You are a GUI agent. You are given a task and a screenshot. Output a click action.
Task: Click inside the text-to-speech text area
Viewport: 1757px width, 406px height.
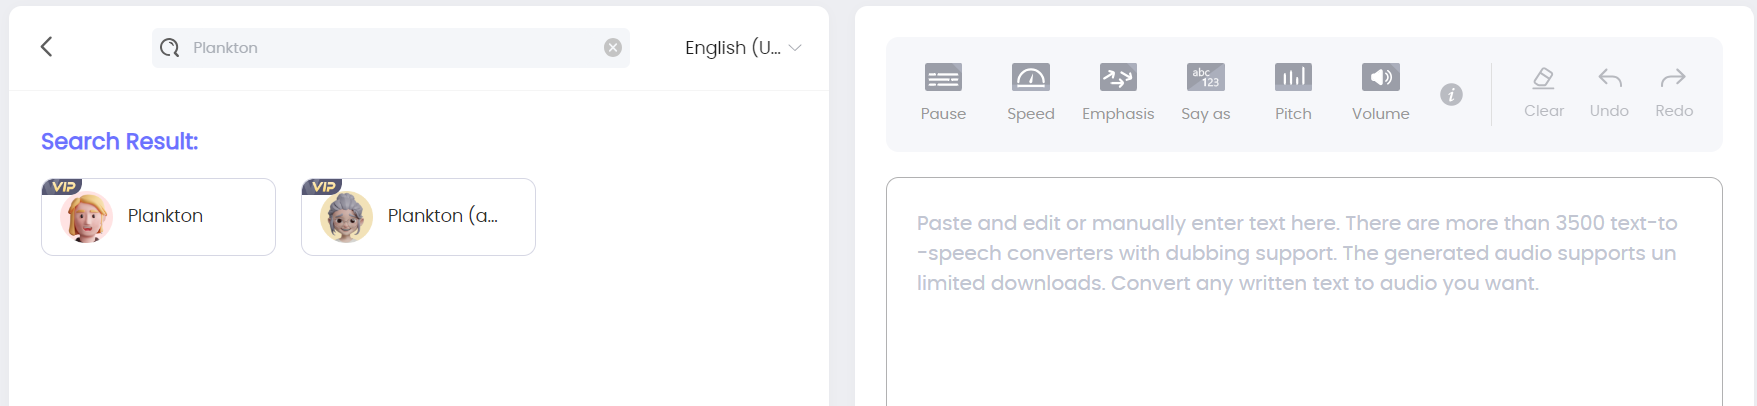pyautogui.click(x=1304, y=292)
